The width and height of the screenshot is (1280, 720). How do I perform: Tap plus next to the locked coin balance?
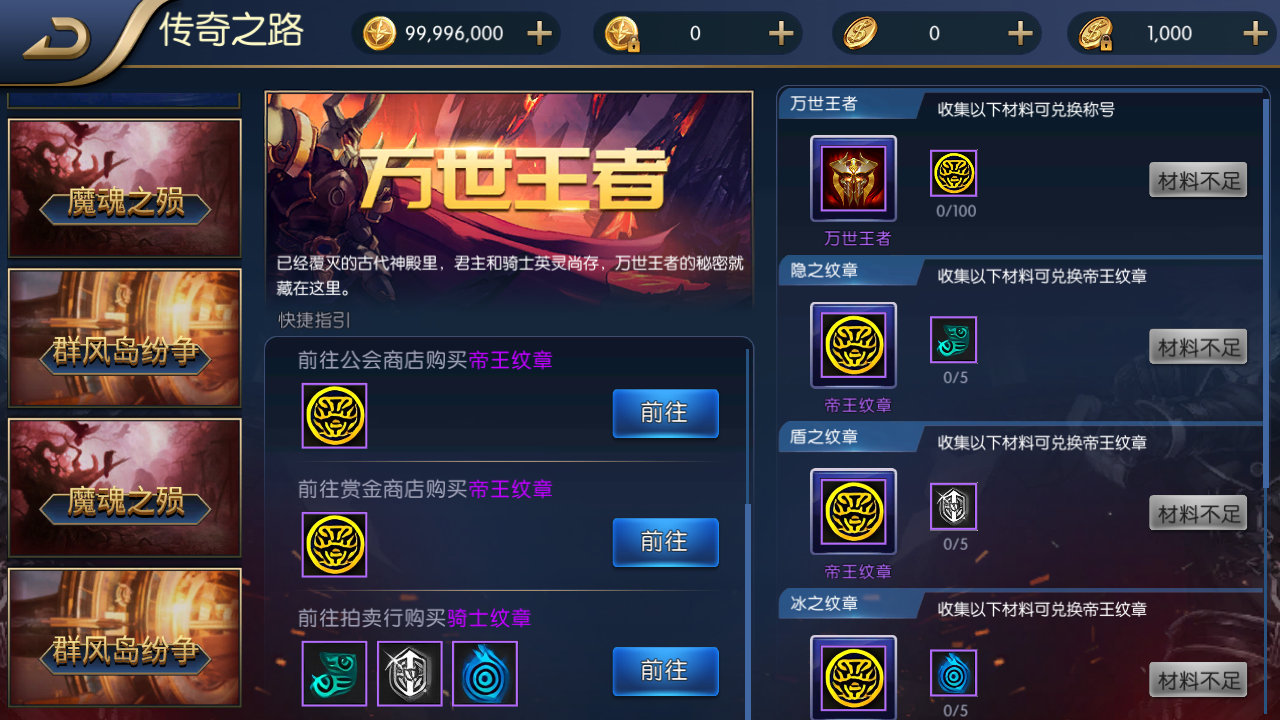click(x=781, y=33)
